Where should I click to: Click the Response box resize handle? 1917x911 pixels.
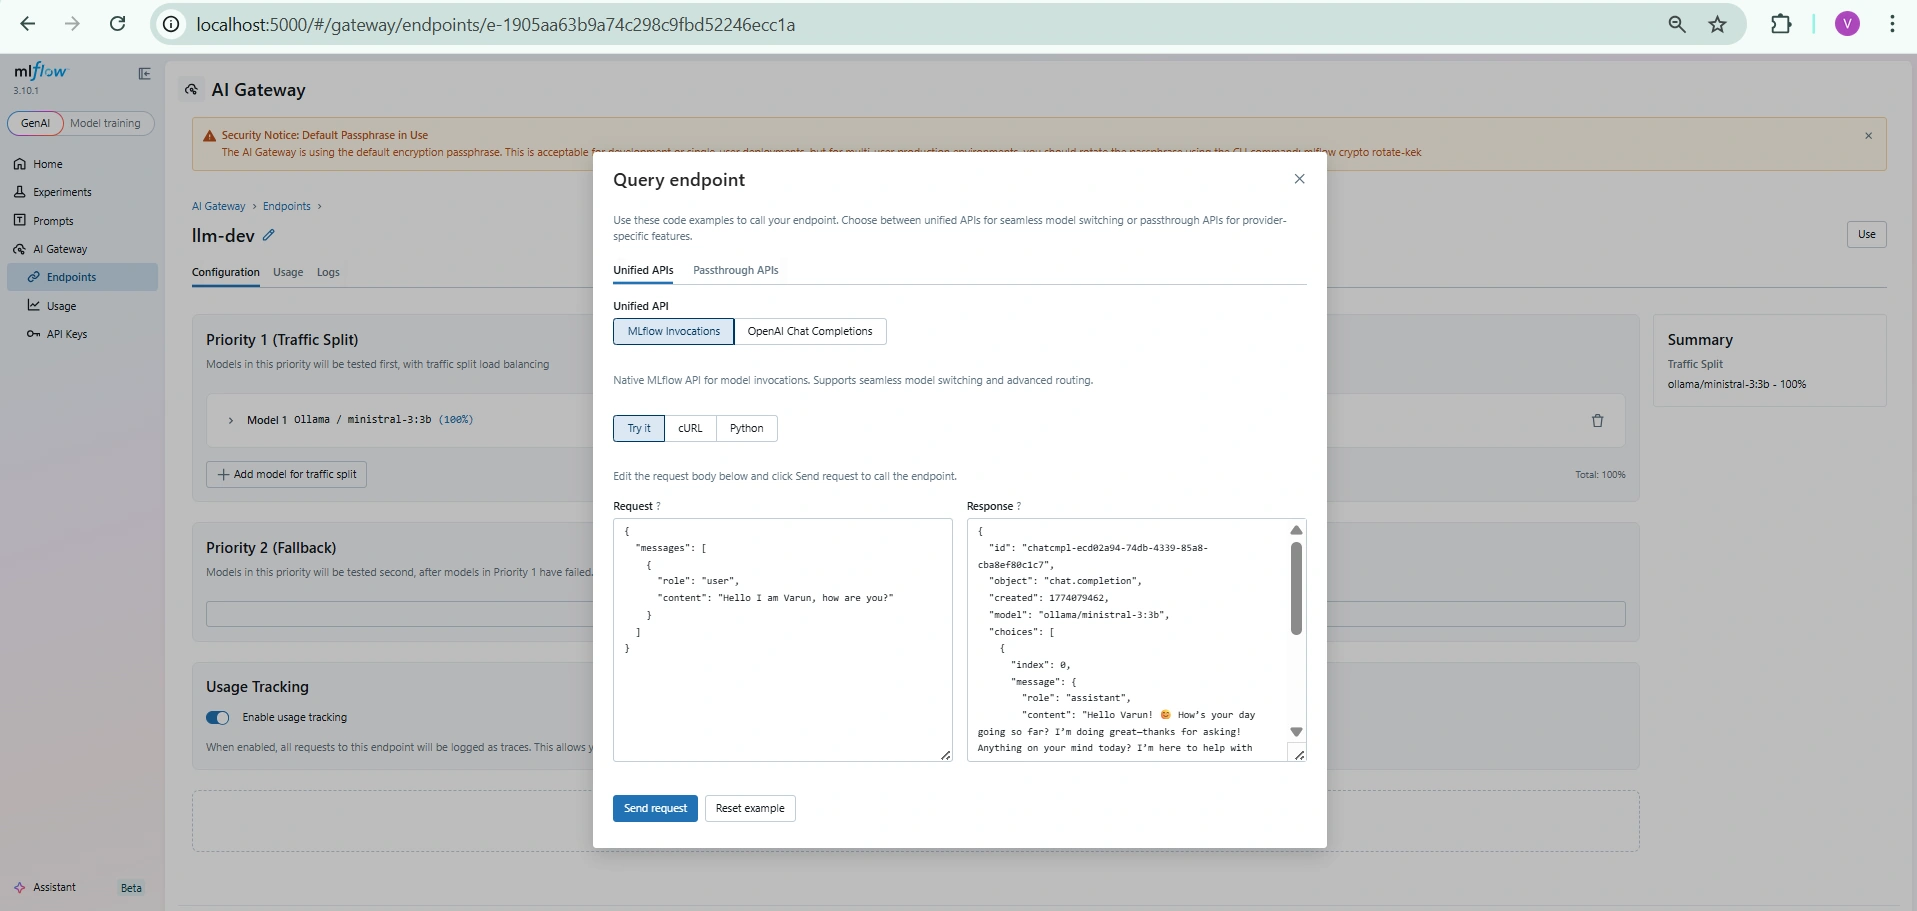pyautogui.click(x=1299, y=755)
